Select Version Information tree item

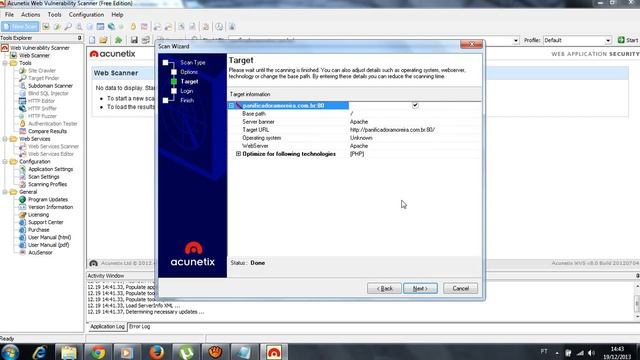(x=50, y=207)
